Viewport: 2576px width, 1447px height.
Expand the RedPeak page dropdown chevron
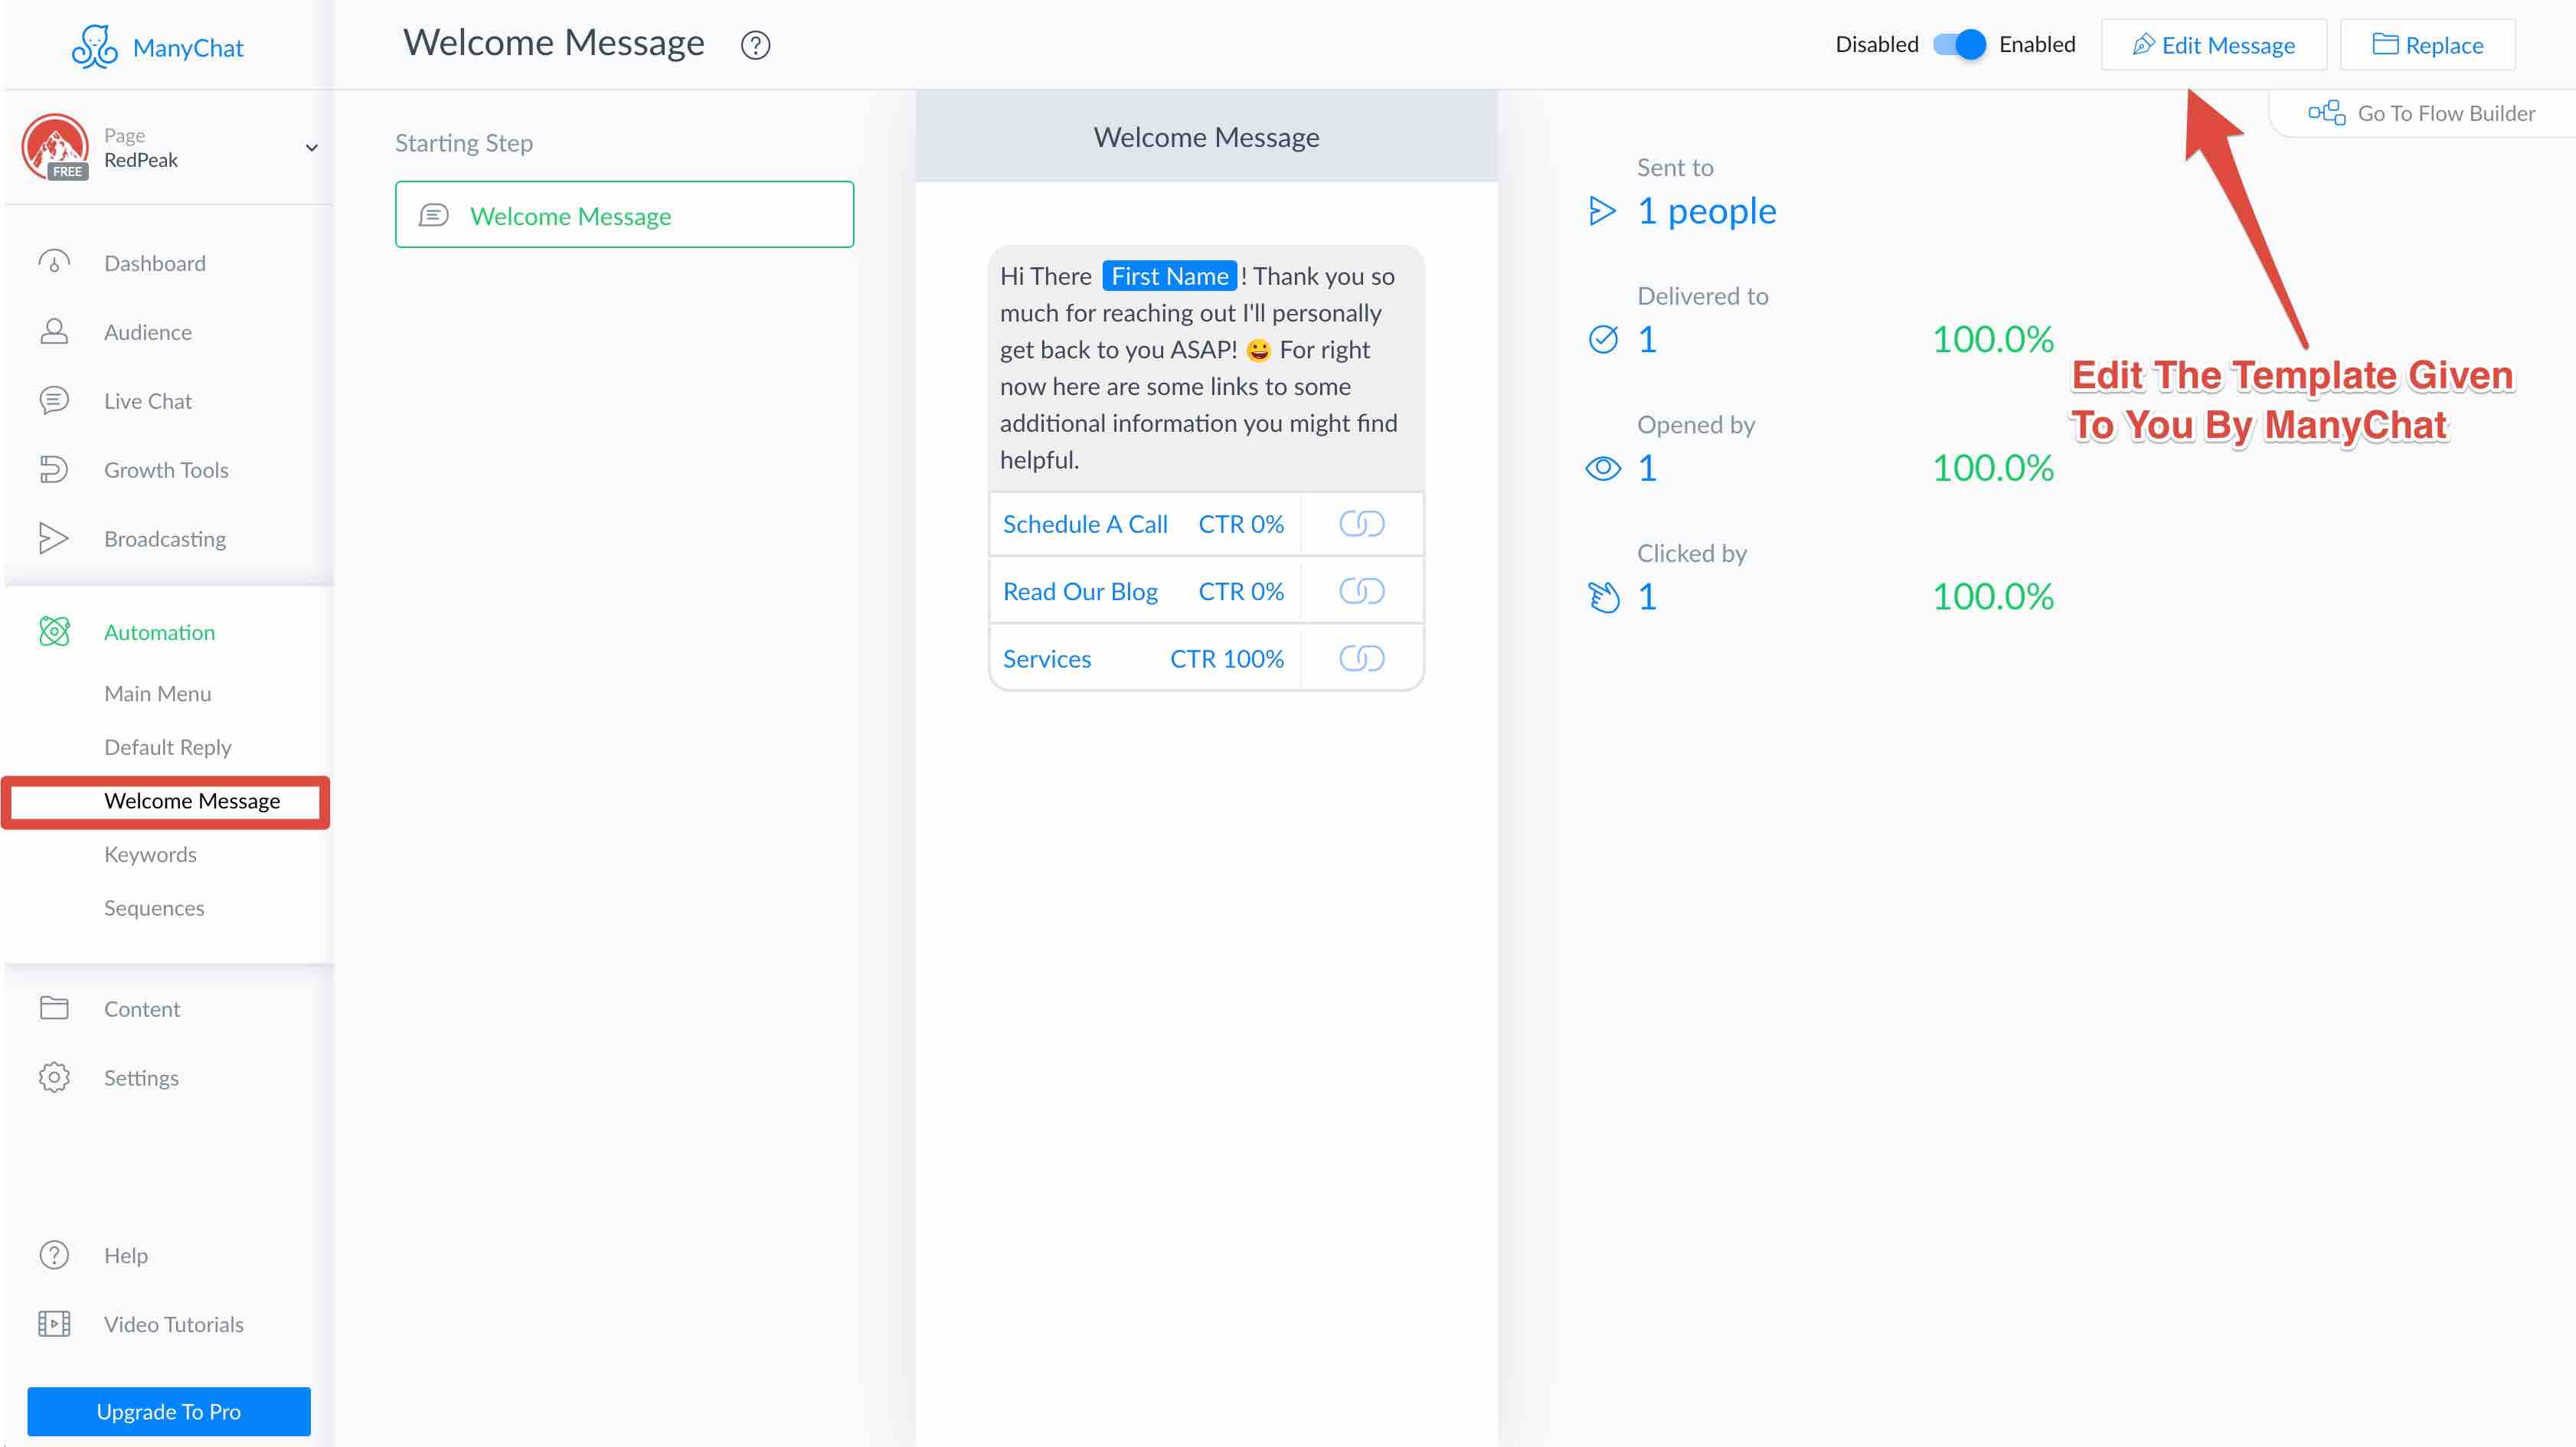[311, 148]
